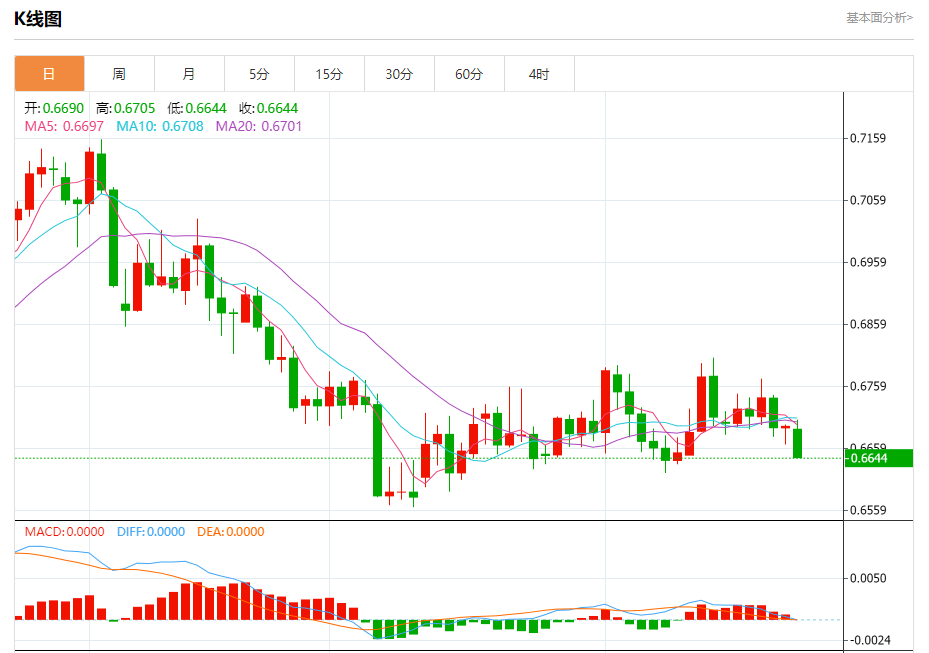Select the 日 daily chart tab

(x=49, y=74)
